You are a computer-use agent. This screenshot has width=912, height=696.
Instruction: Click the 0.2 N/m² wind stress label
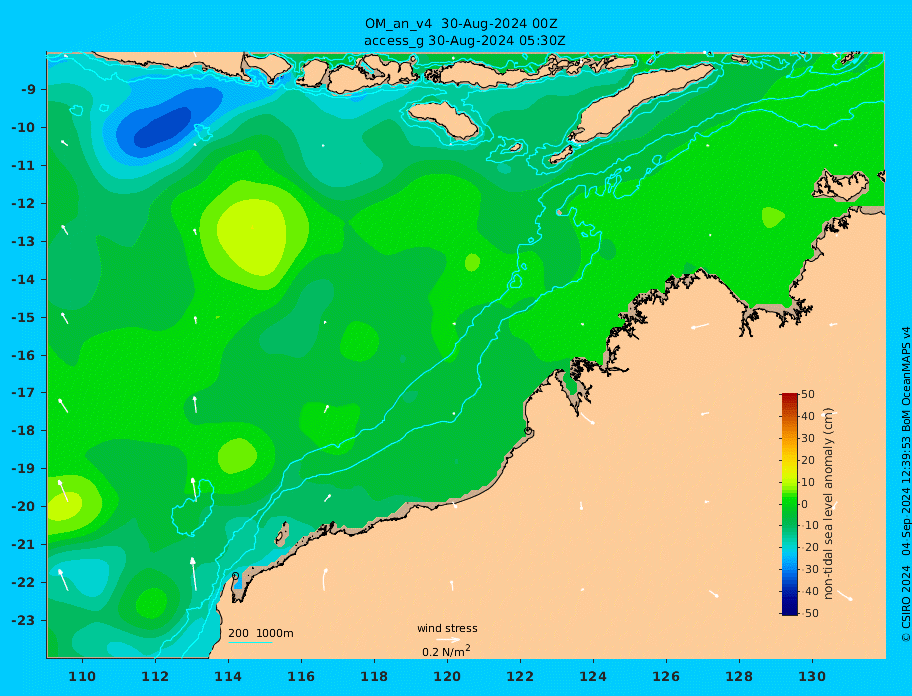pyautogui.click(x=446, y=651)
